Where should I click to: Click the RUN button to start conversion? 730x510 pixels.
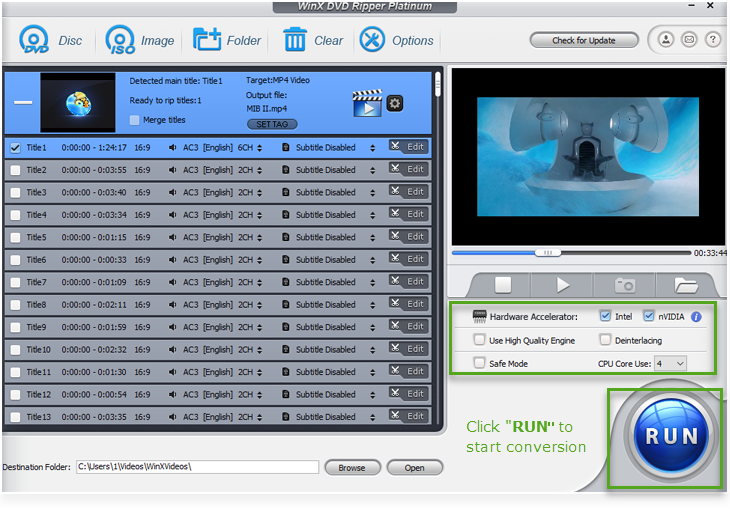tap(671, 436)
